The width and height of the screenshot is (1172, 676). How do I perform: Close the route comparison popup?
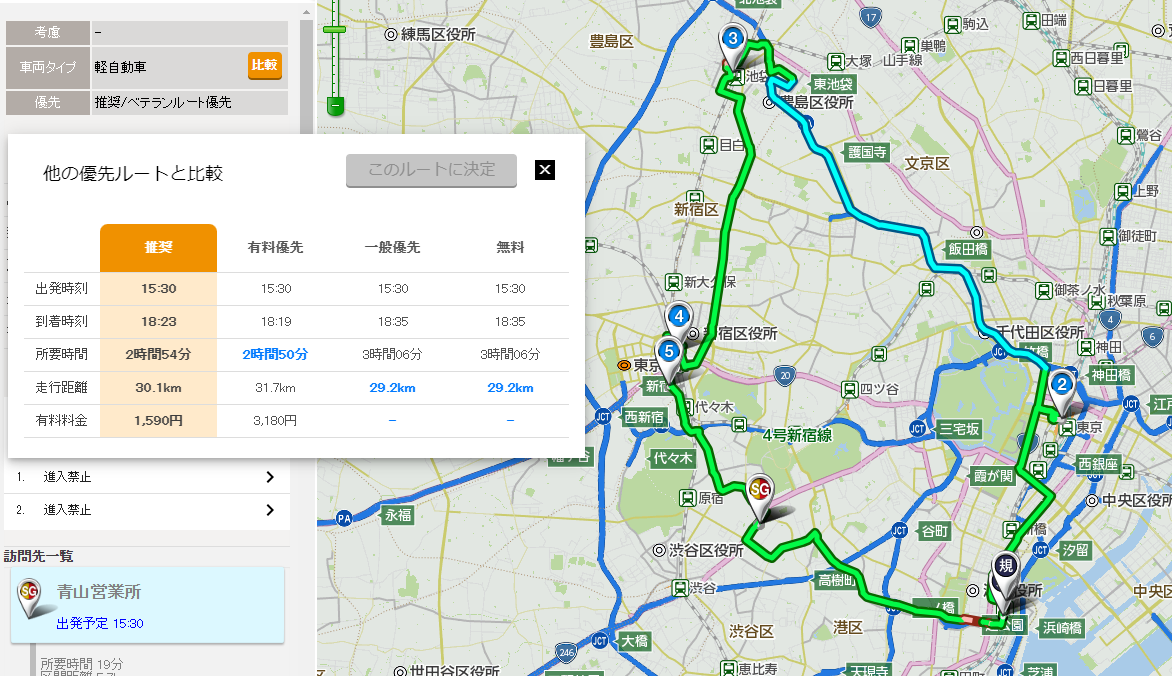point(545,170)
